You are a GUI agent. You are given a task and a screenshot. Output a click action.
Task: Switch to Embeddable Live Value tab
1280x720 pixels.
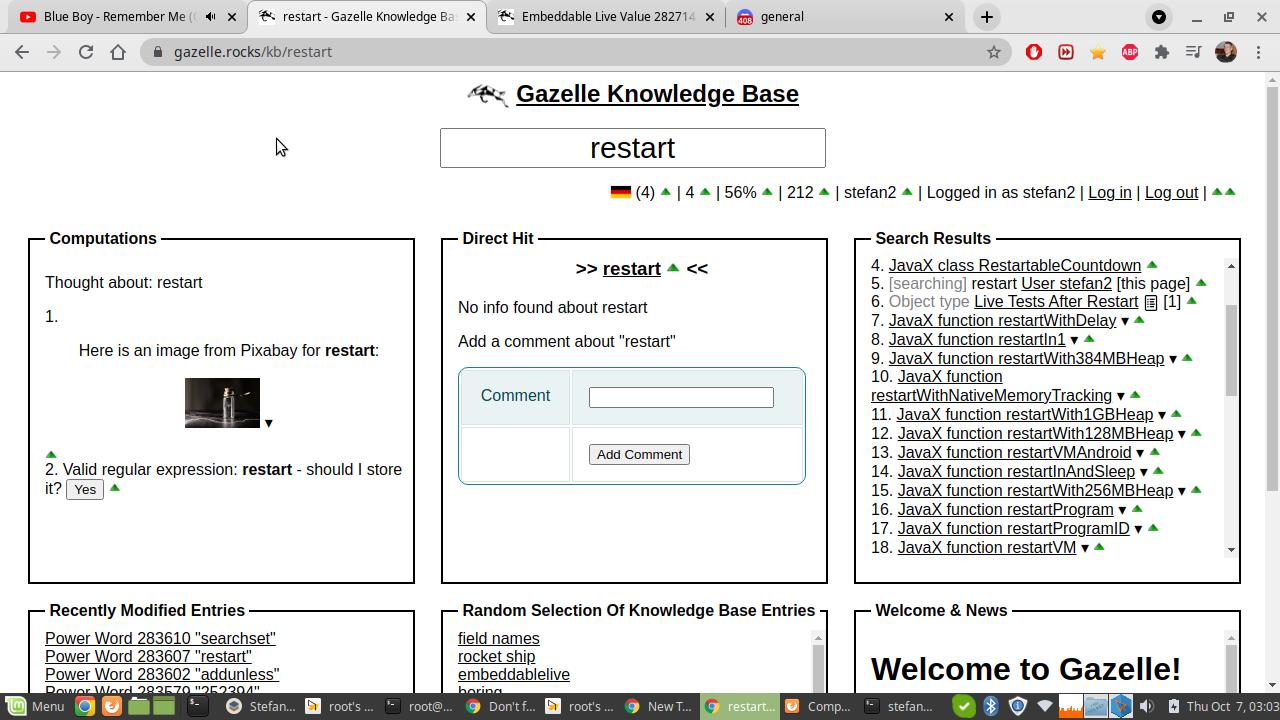tap(610, 17)
